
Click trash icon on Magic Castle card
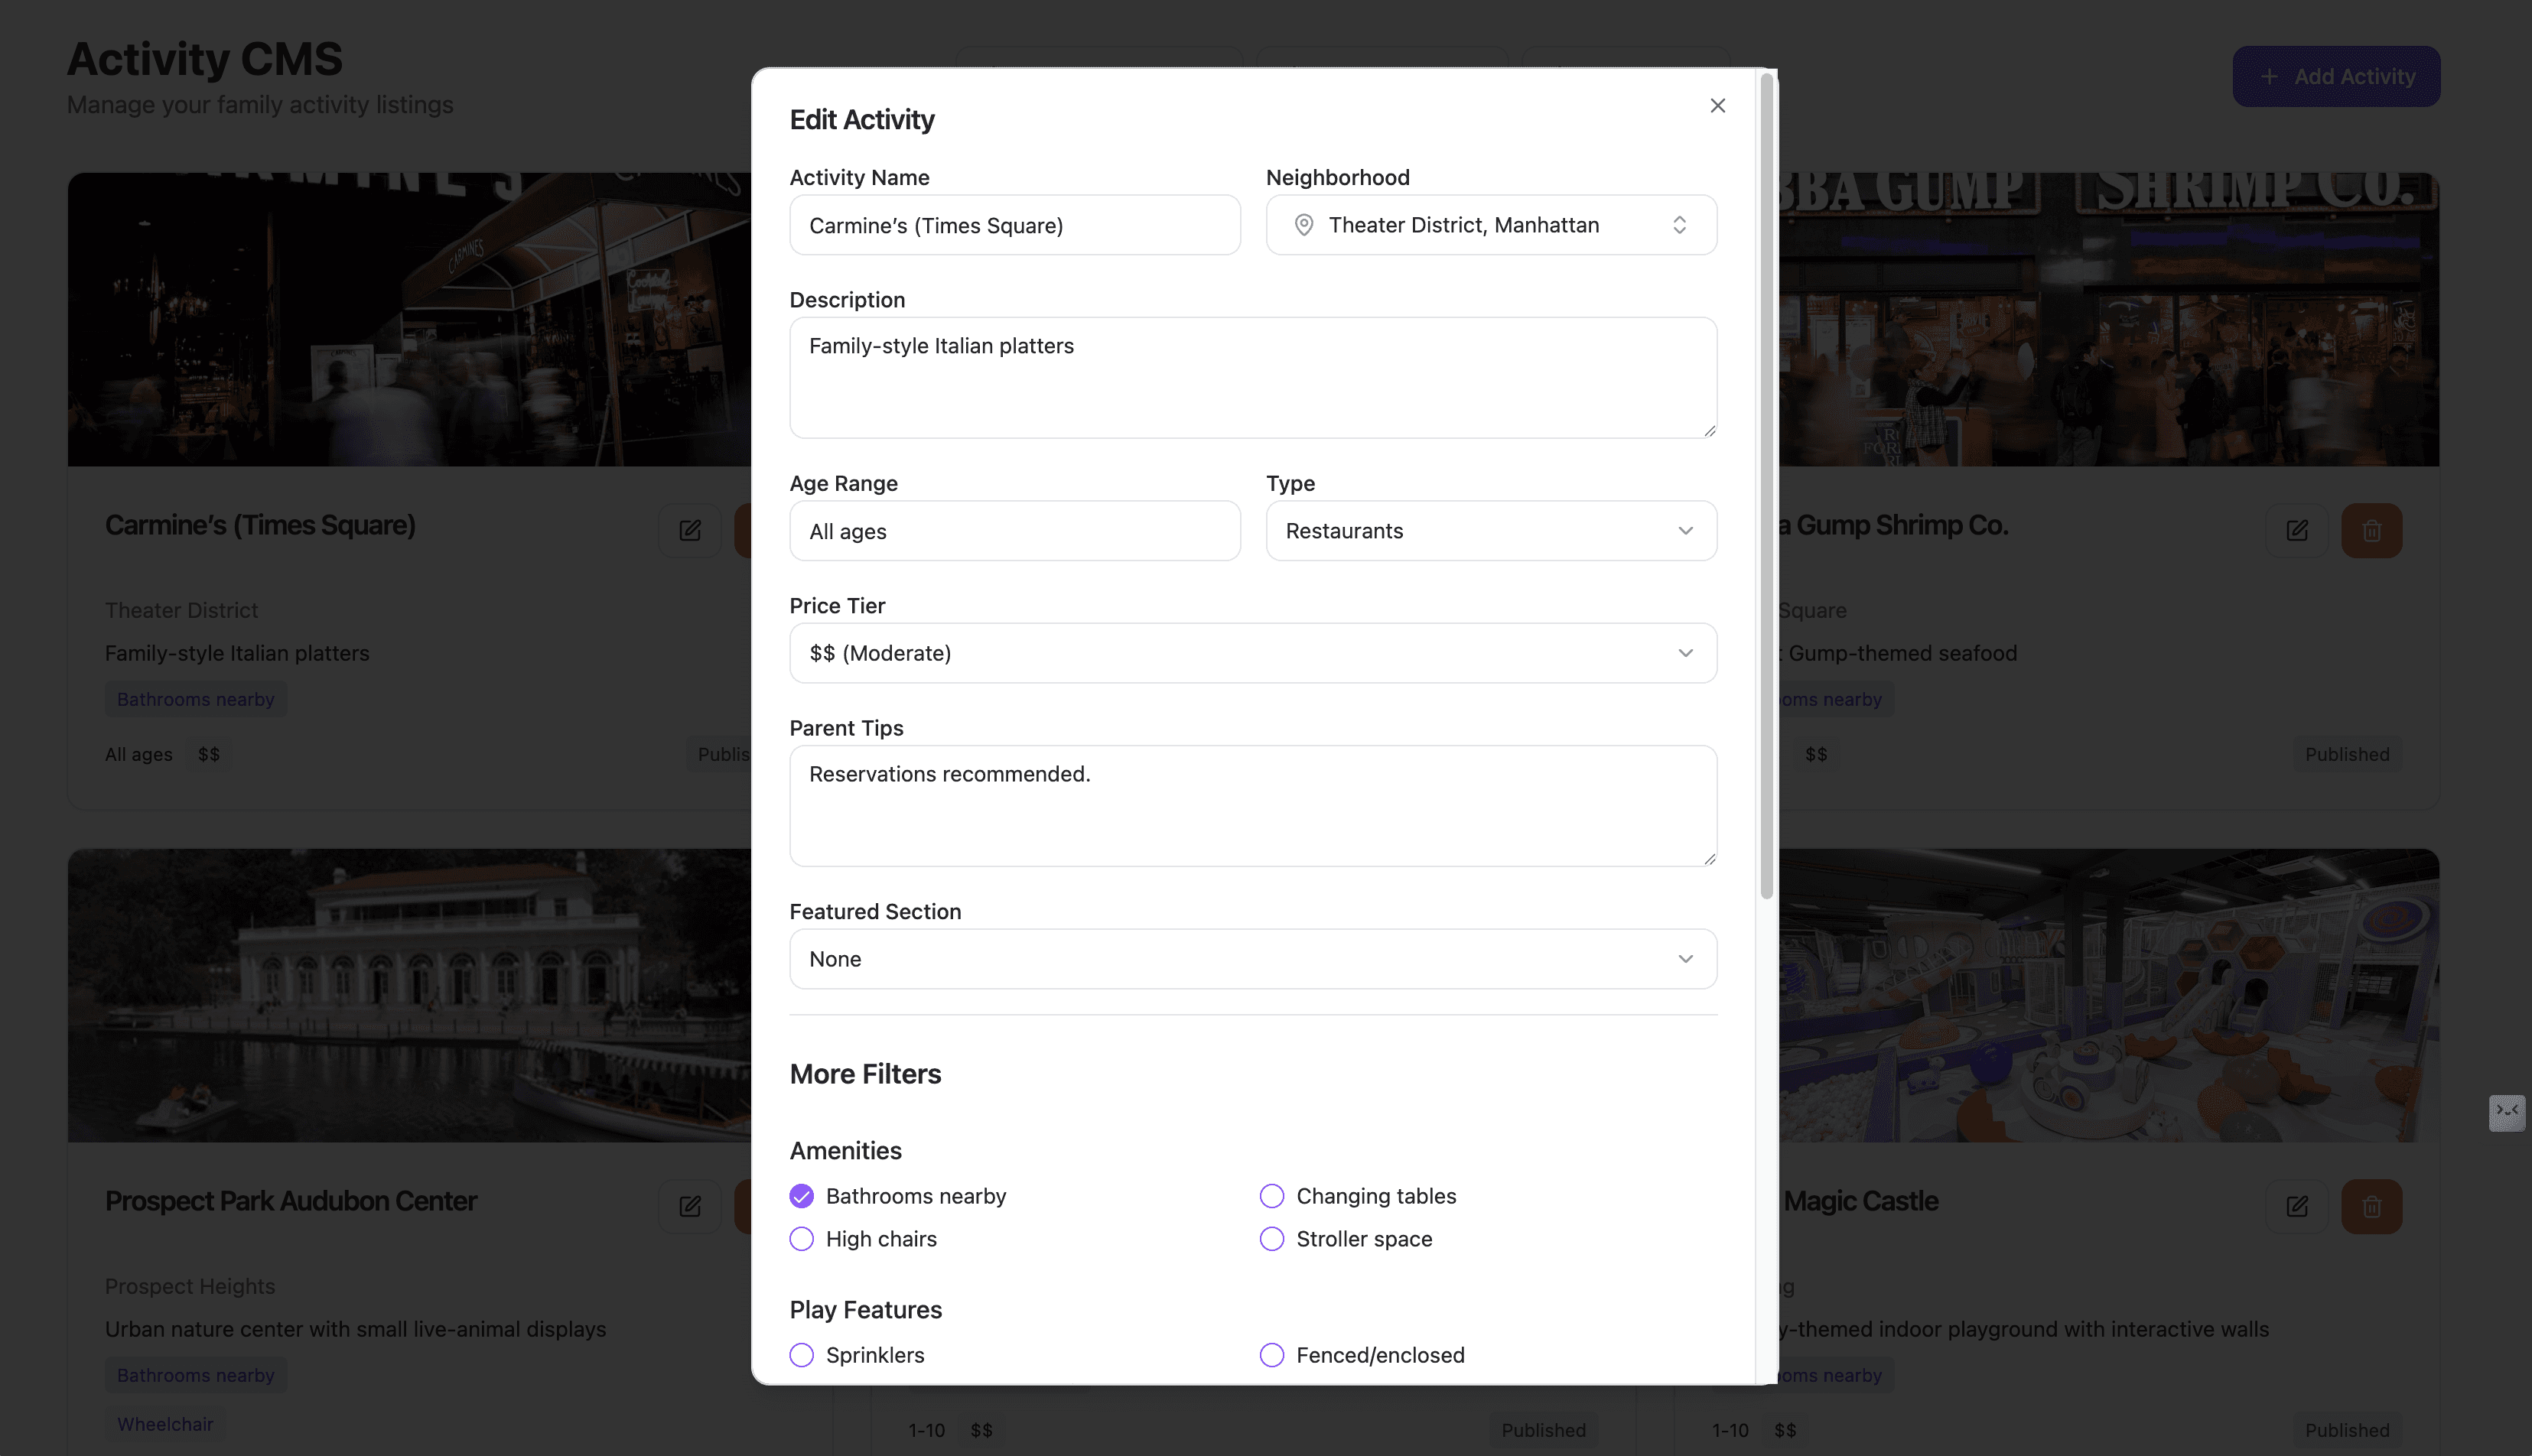click(x=2371, y=1206)
